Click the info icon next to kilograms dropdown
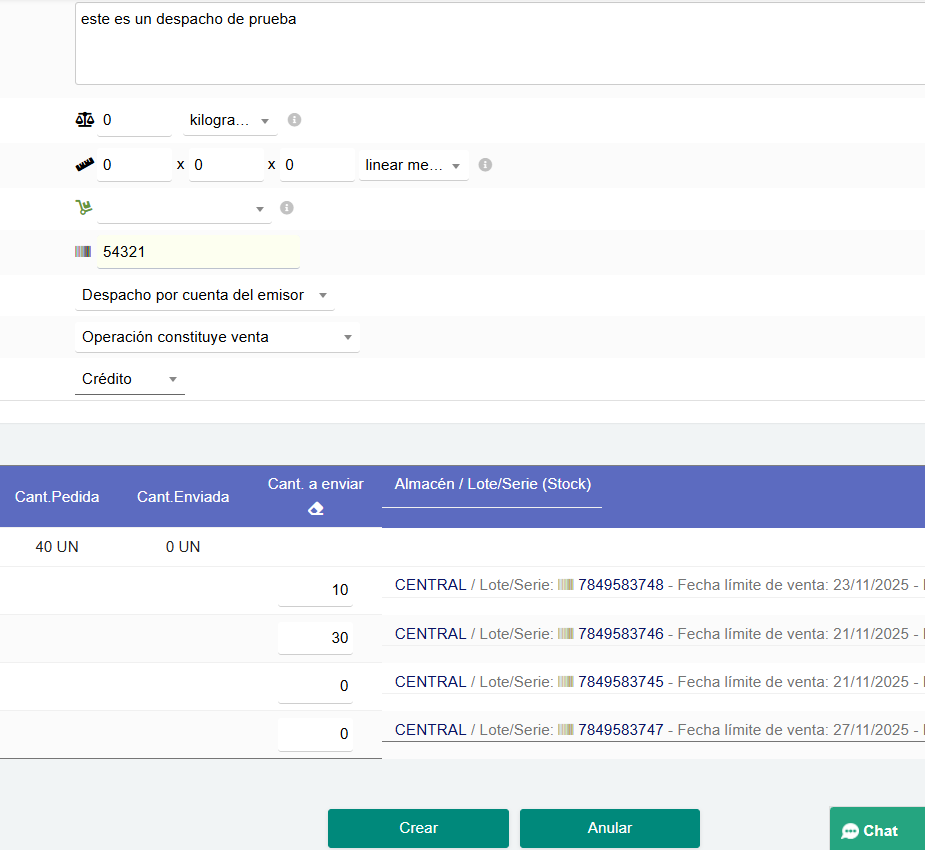The width and height of the screenshot is (925, 850). 294,120
